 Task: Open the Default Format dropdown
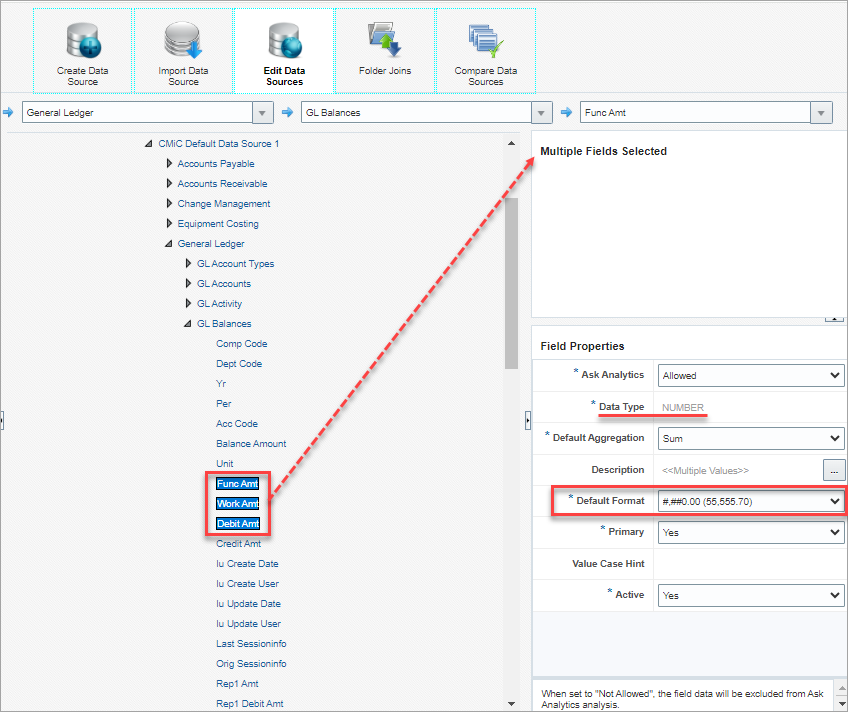tap(751, 501)
